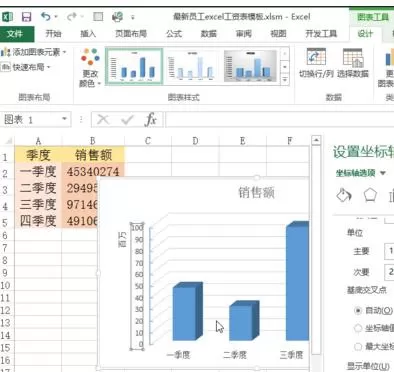Screen dimensions: 394x372
Task: Open 添加图表元素 dropdown
Action: [x=34, y=52]
